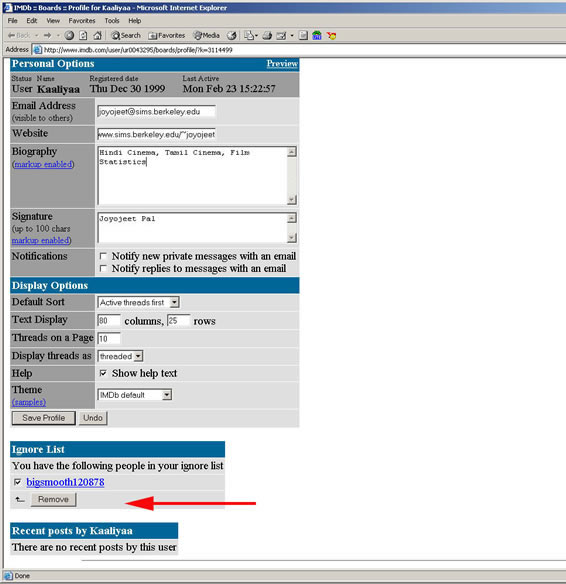Open the Favorites menu
566x584 pixels.
[82, 21]
